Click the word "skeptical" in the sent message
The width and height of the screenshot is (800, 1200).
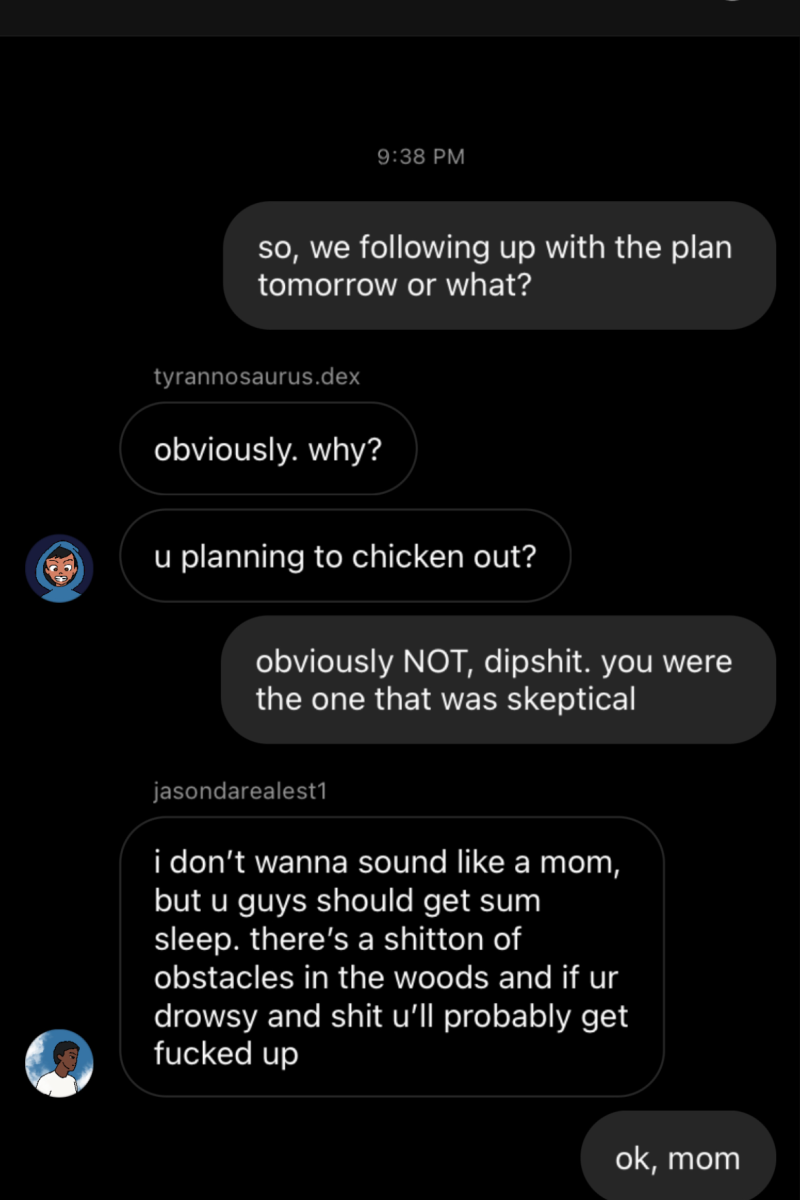pyautogui.click(x=571, y=698)
